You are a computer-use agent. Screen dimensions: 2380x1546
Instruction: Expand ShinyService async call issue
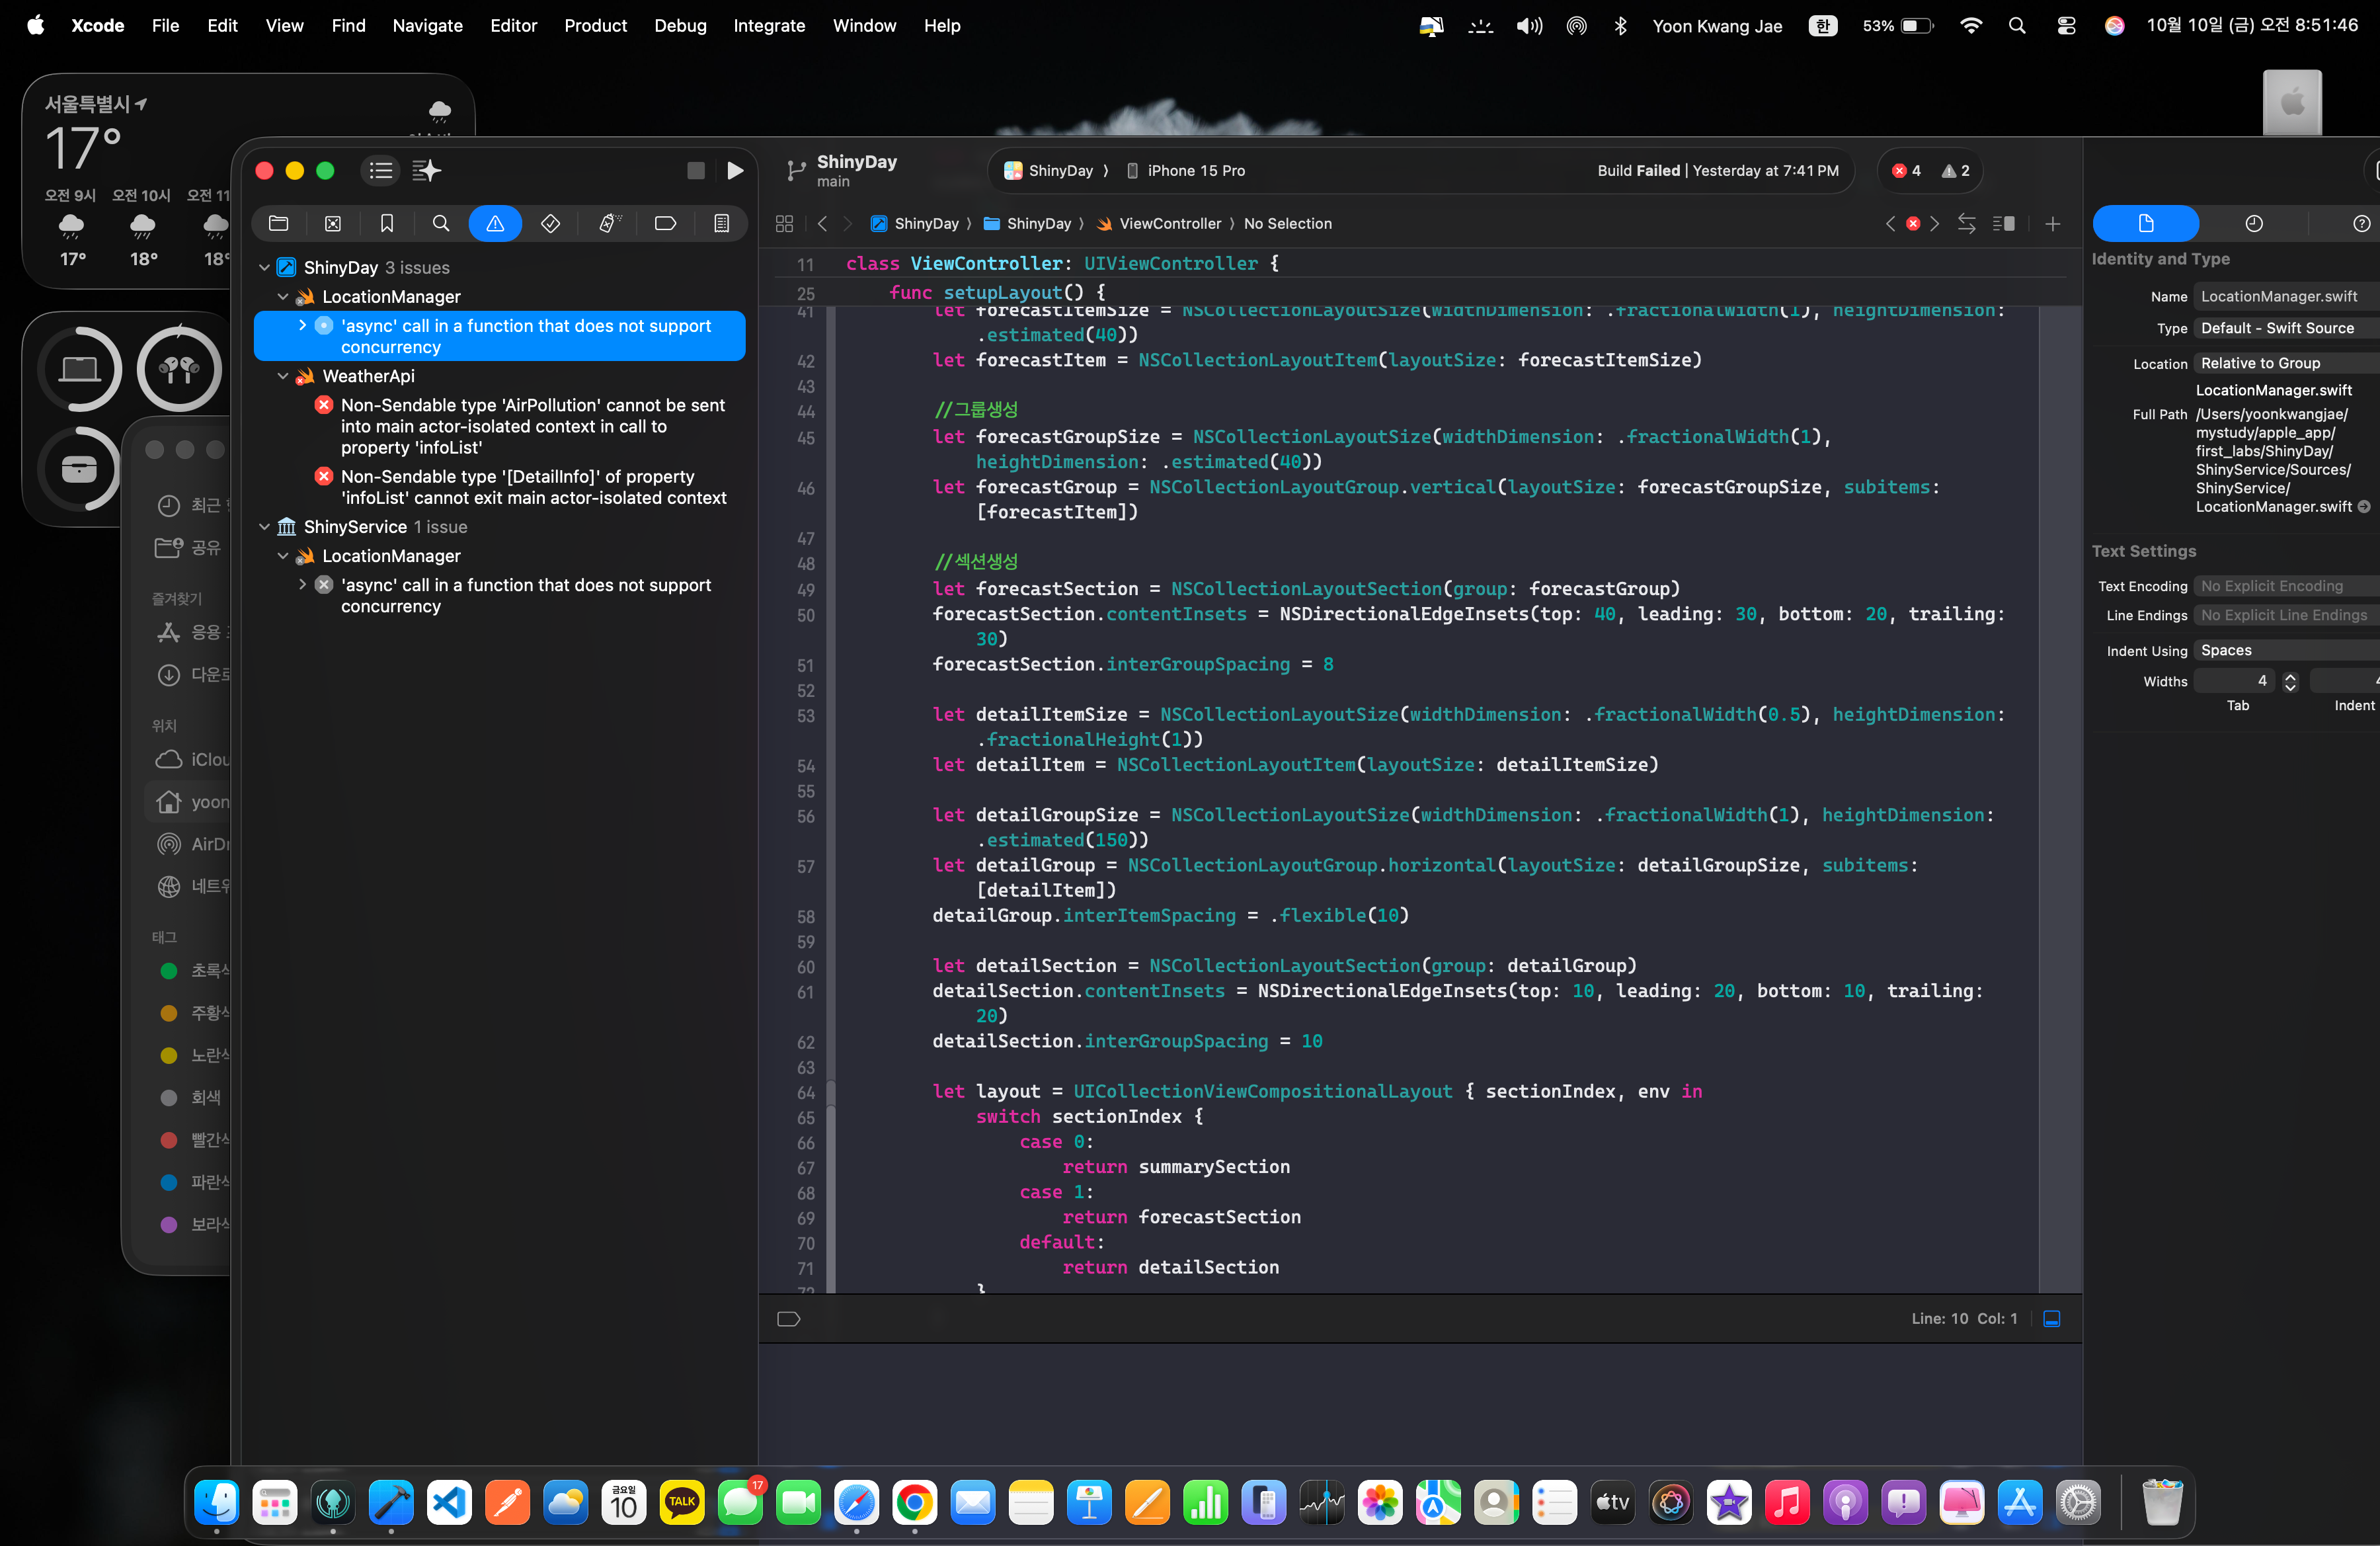(302, 585)
